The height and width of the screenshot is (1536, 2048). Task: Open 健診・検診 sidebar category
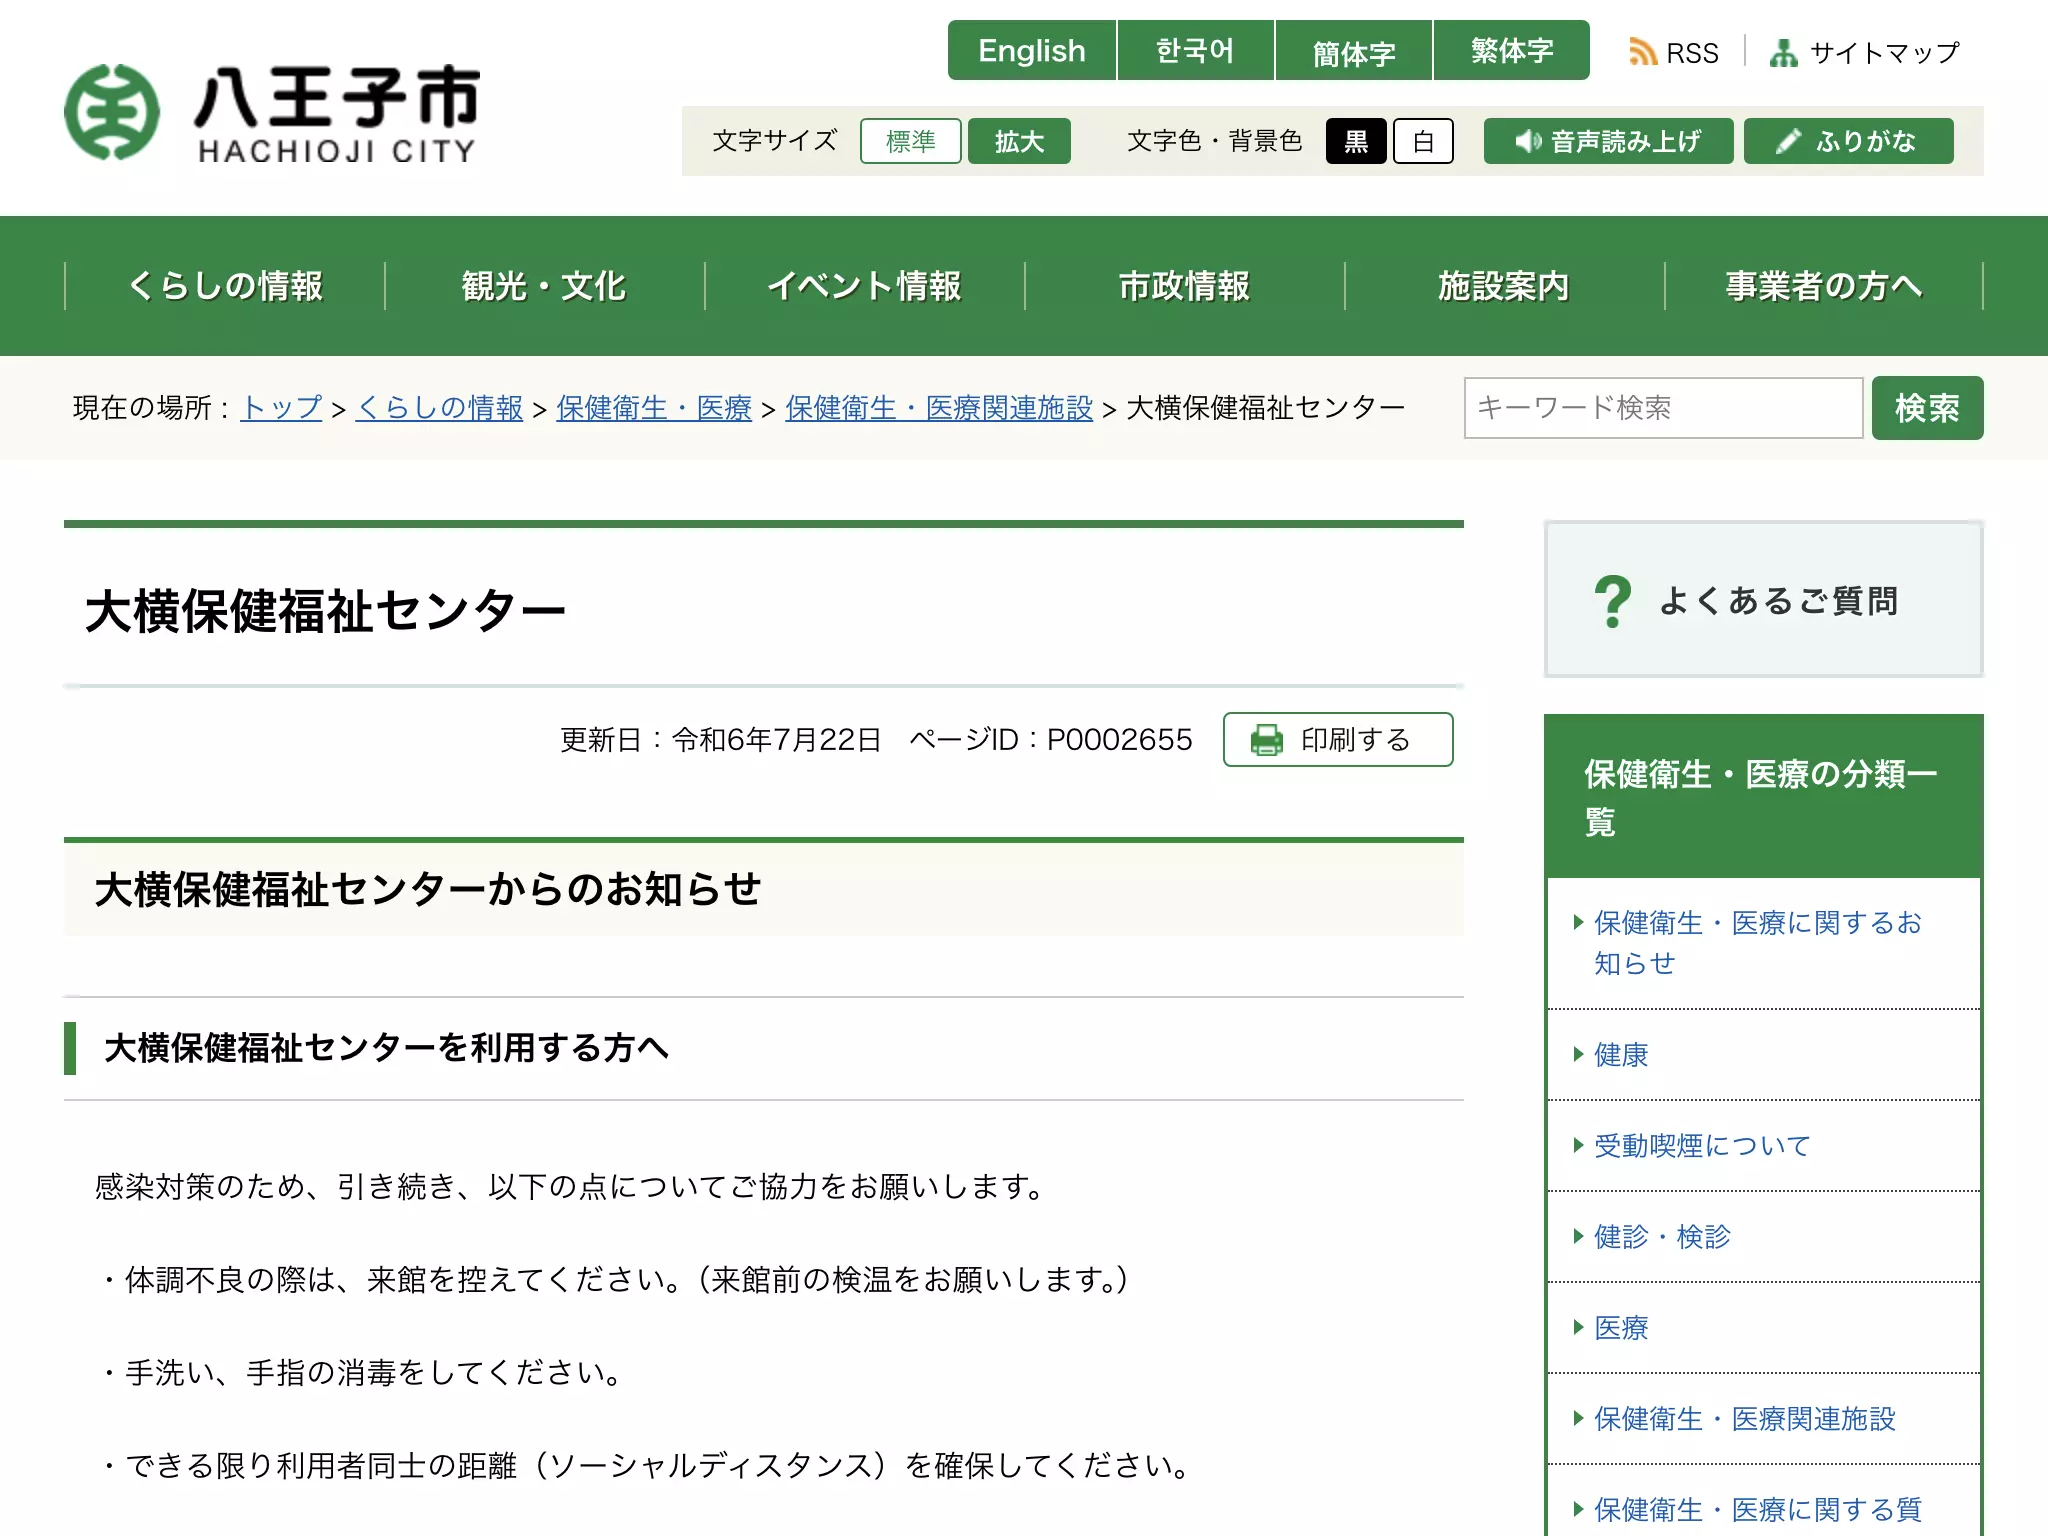click(1662, 1237)
